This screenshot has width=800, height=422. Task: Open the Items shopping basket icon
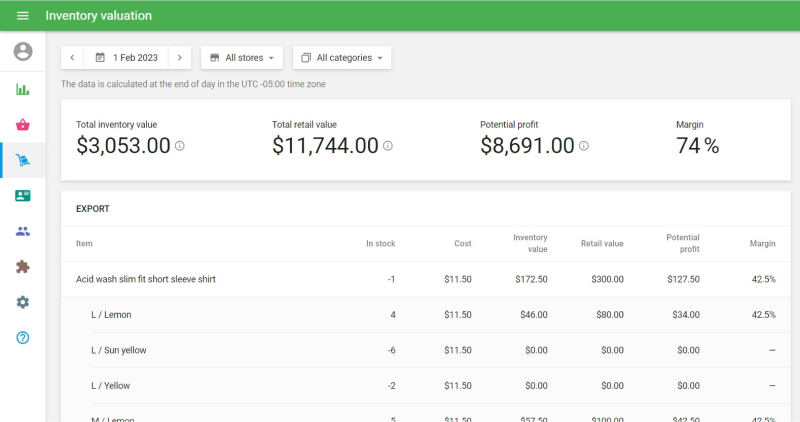[x=23, y=125]
